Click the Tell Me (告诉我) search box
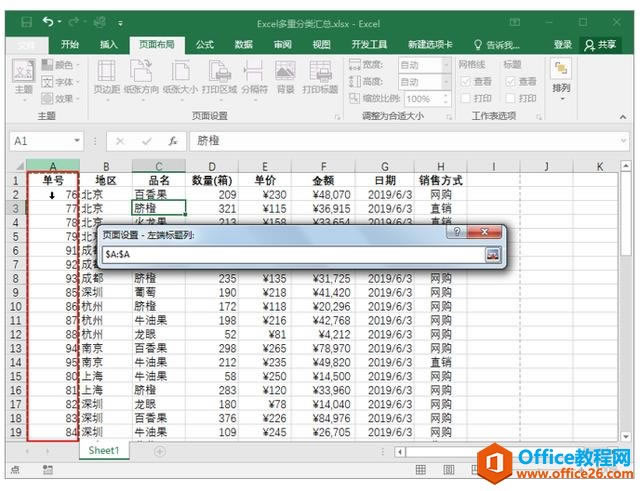 (x=496, y=45)
